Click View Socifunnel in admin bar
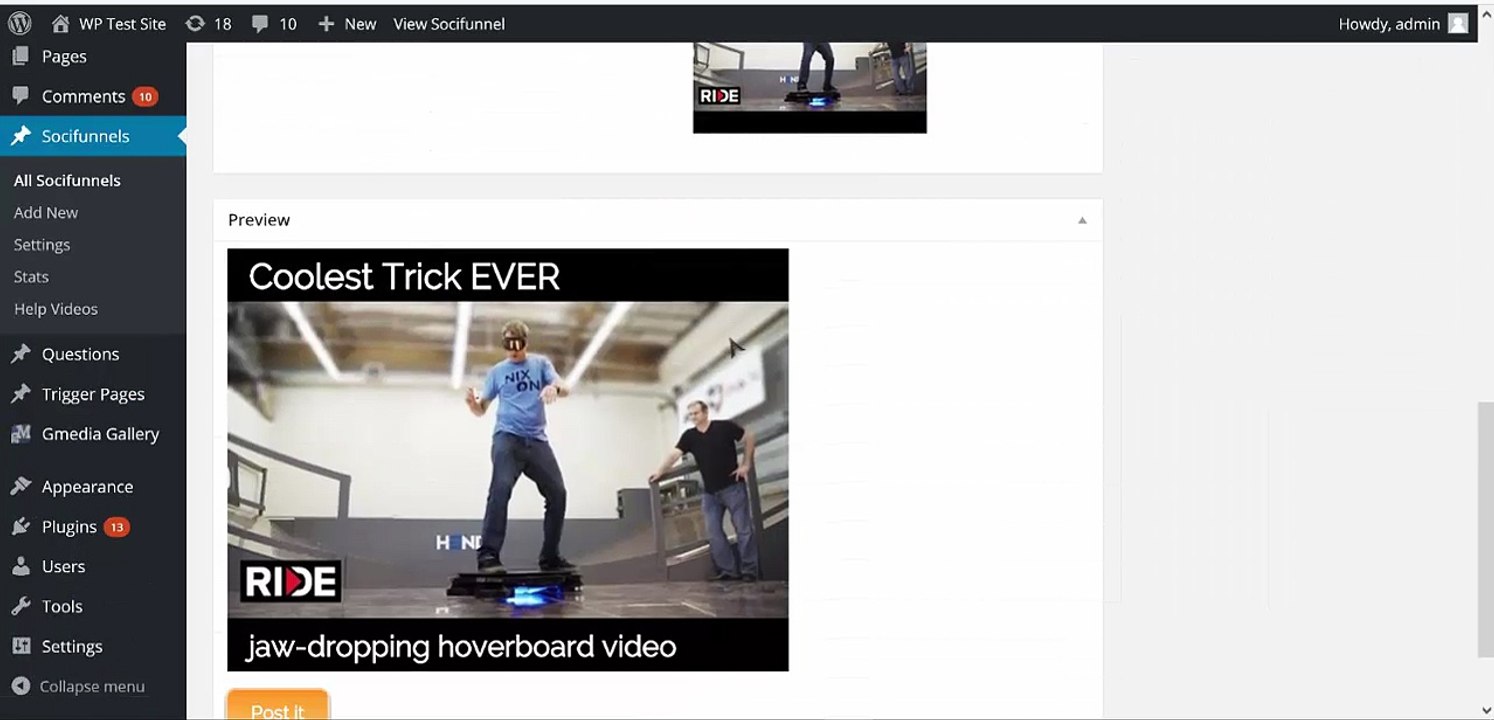 tap(449, 23)
